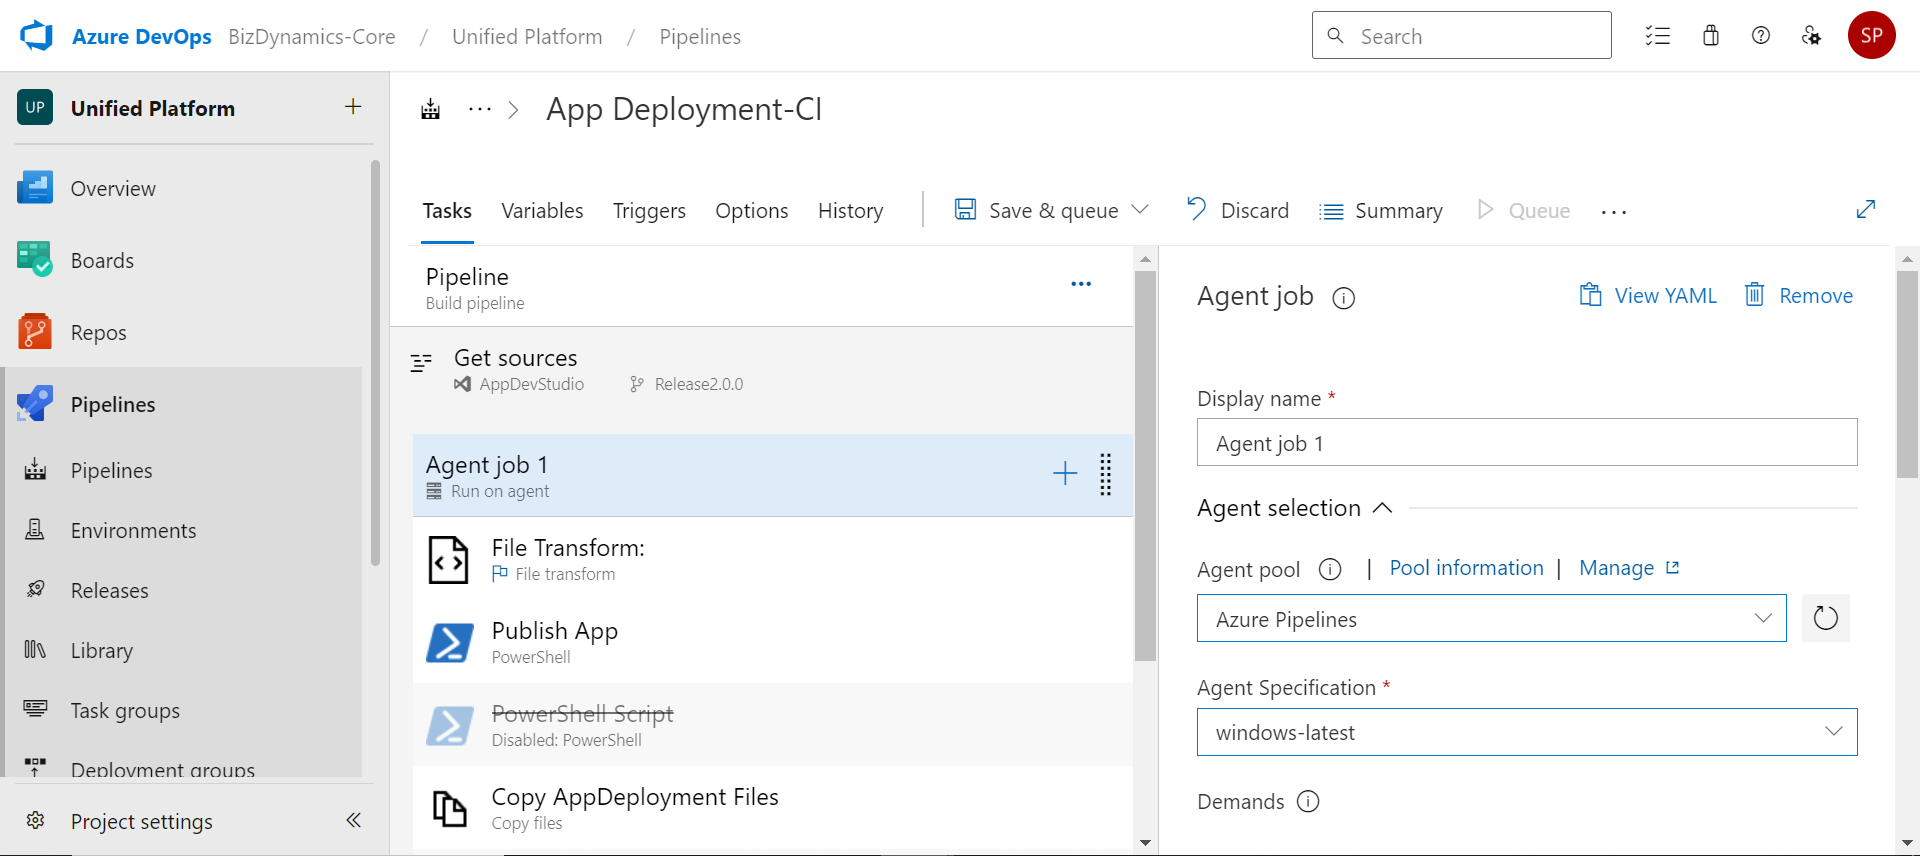Screen dimensions: 1920x856
Task: Click the Demands info icon
Action: coord(1308,801)
